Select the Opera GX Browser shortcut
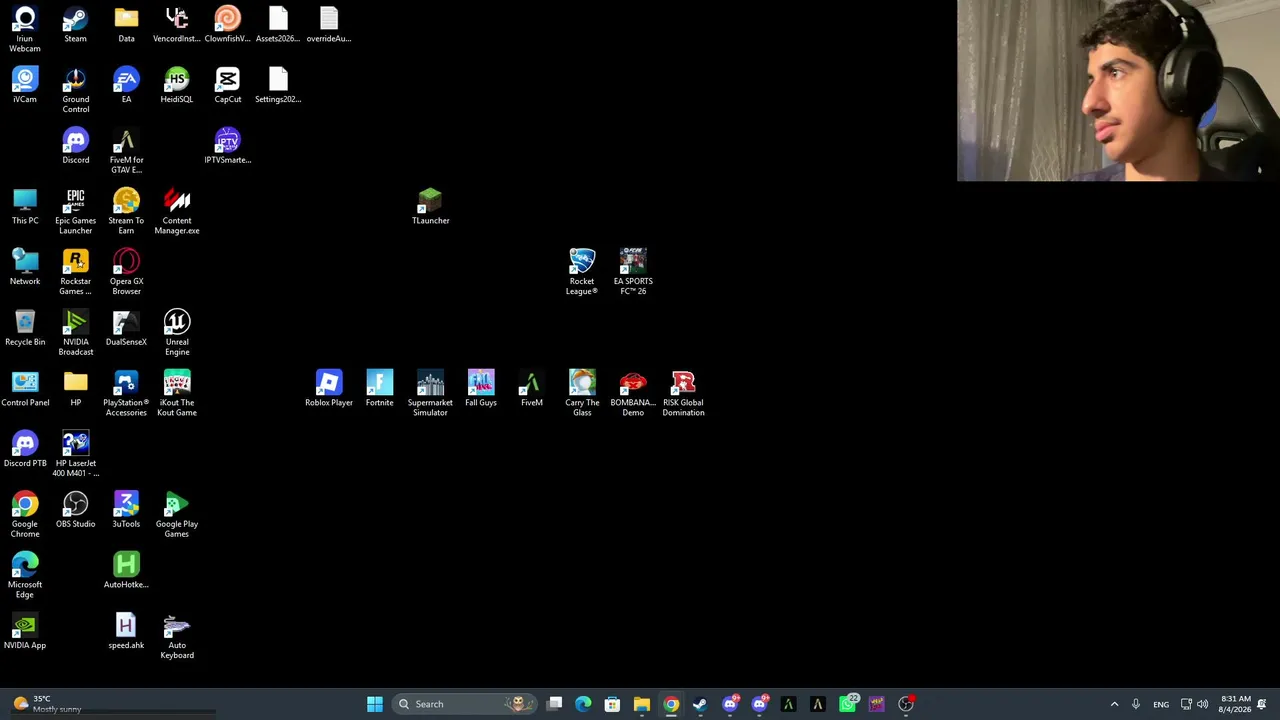Image resolution: width=1280 pixels, height=720 pixels. (126, 273)
